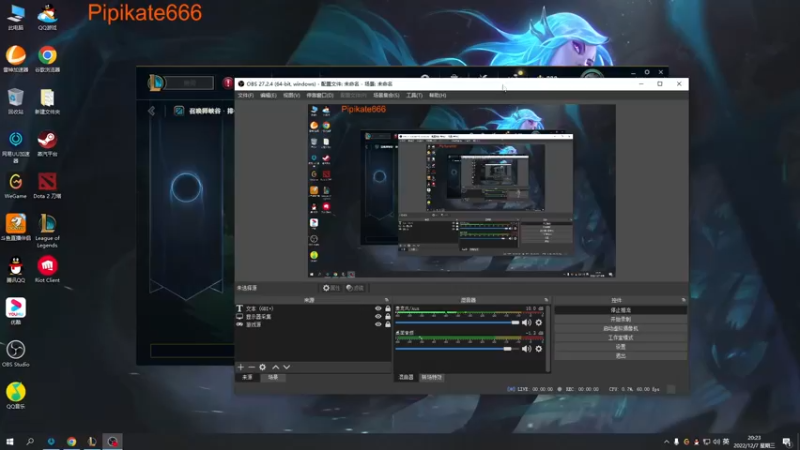Image resolution: width=800 pixels, height=450 pixels.
Task: Switch to the 转场特效 transitions tab
Action: pos(432,378)
